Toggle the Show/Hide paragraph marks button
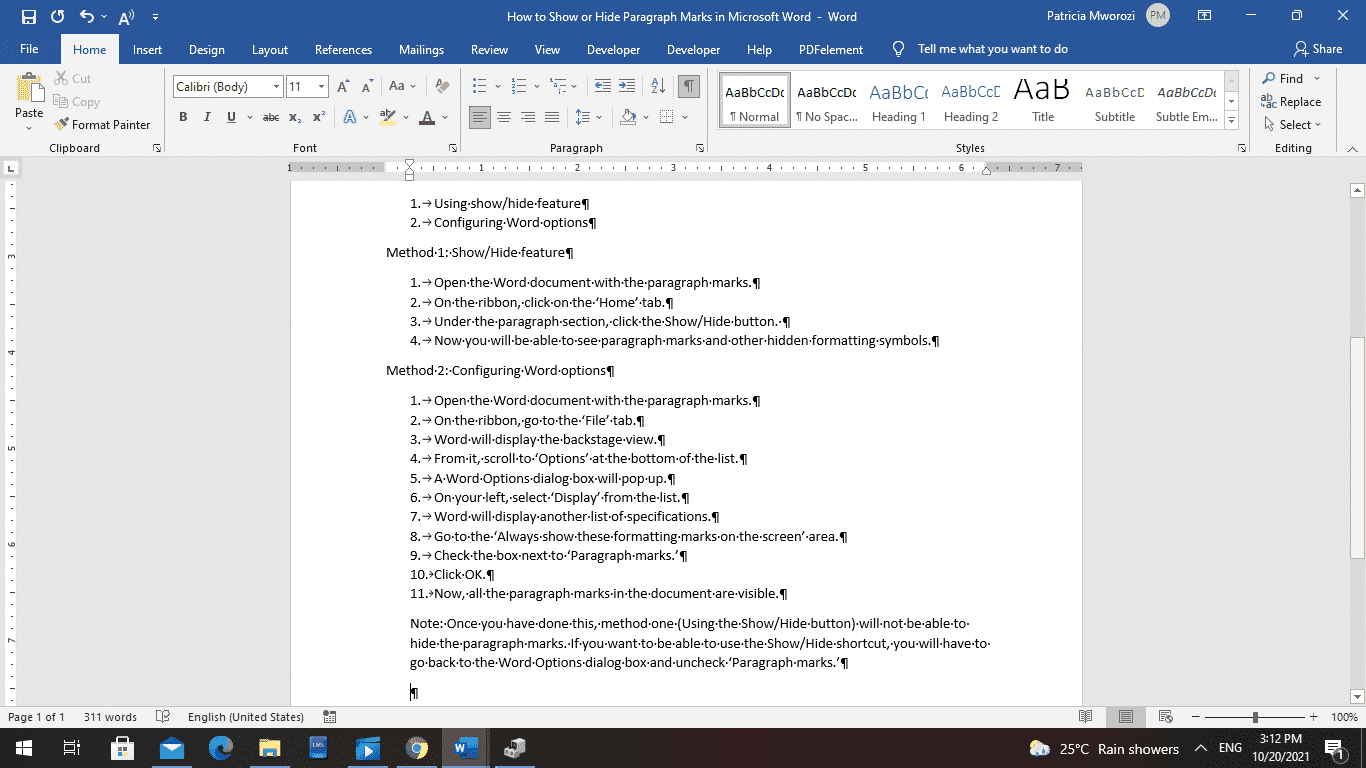 pos(689,87)
